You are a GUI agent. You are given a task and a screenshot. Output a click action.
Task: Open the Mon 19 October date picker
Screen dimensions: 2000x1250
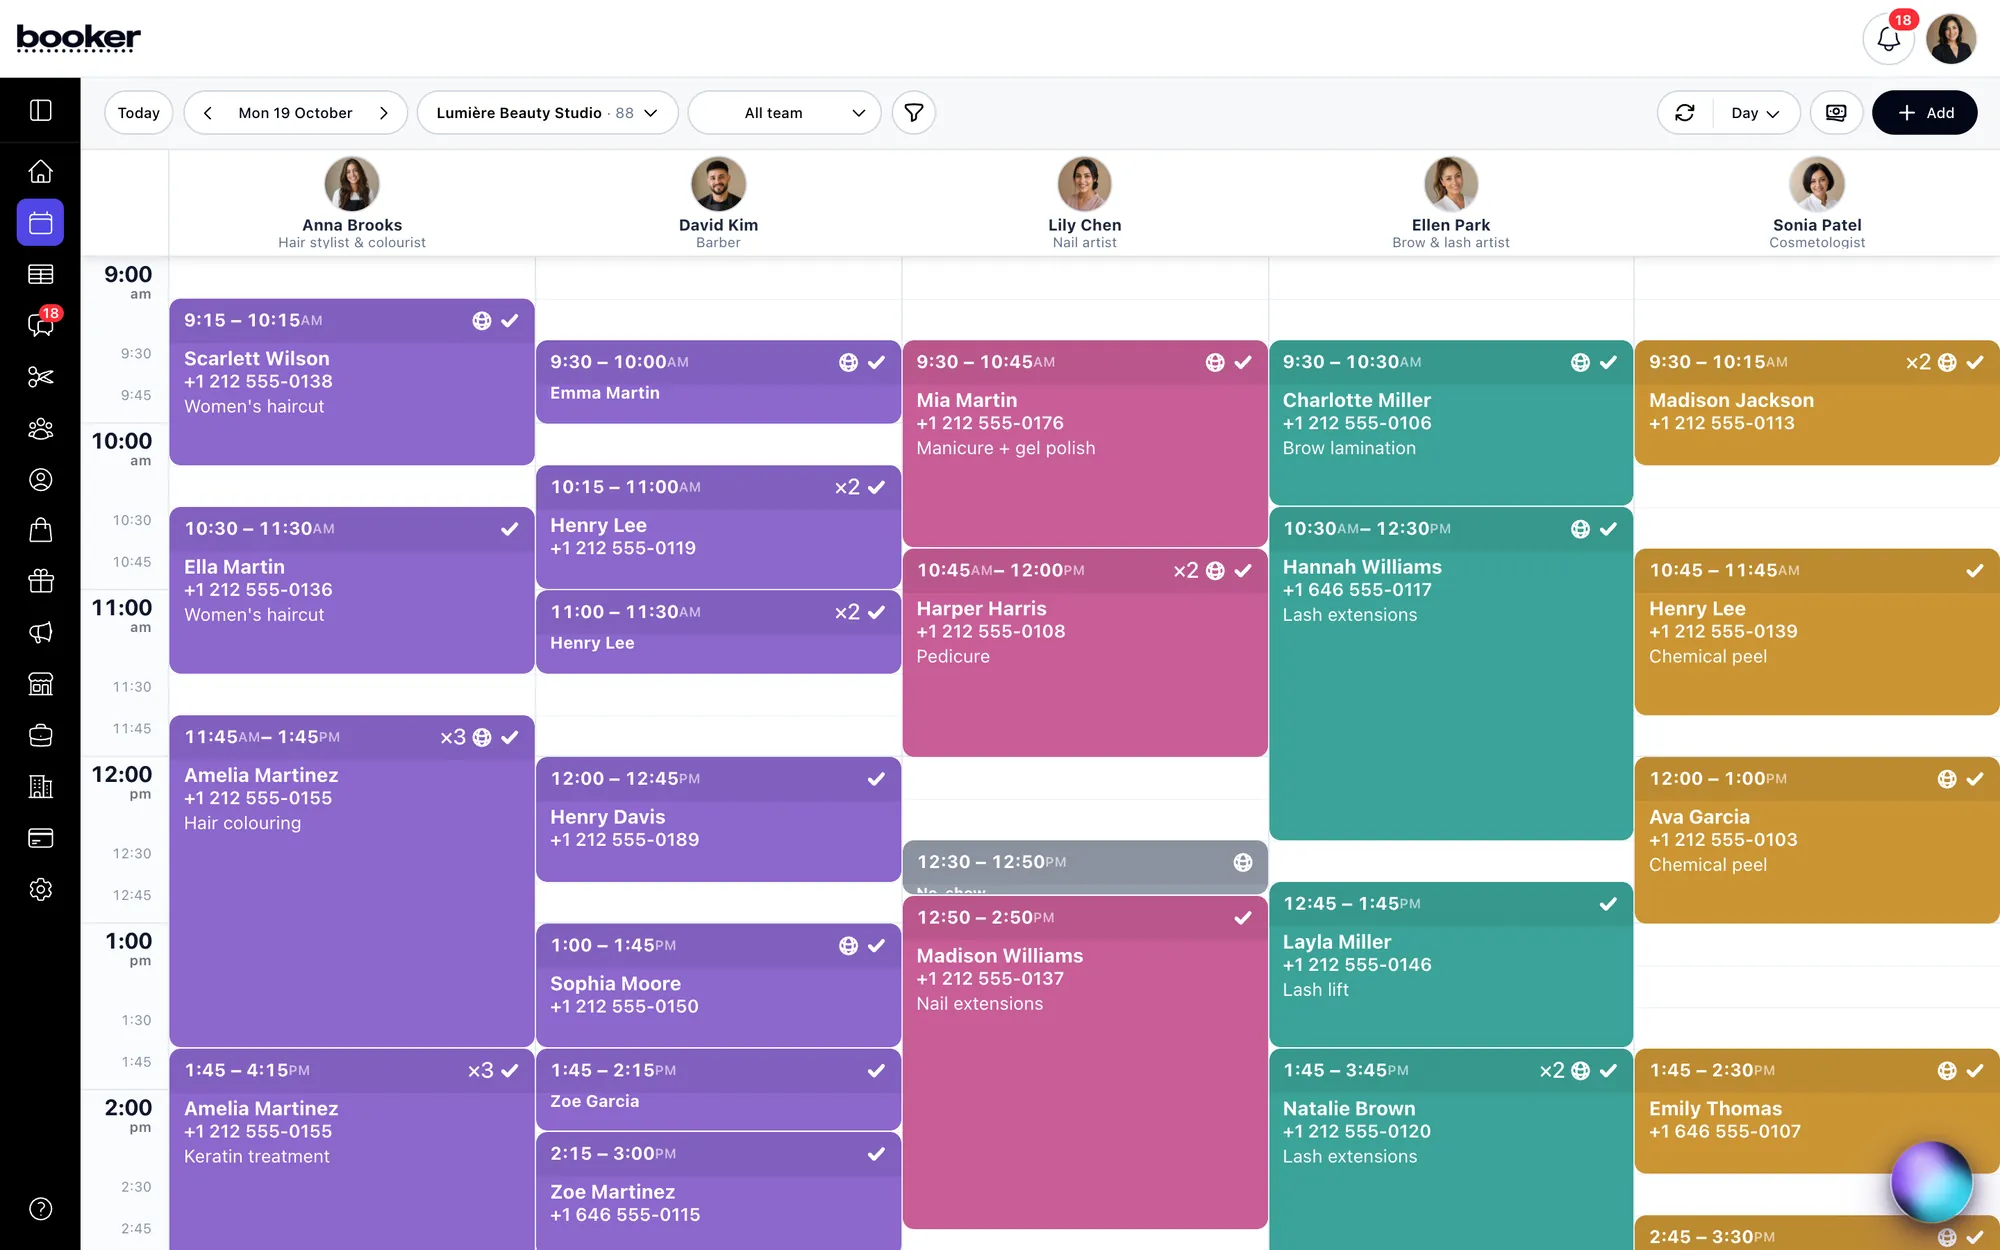click(295, 113)
